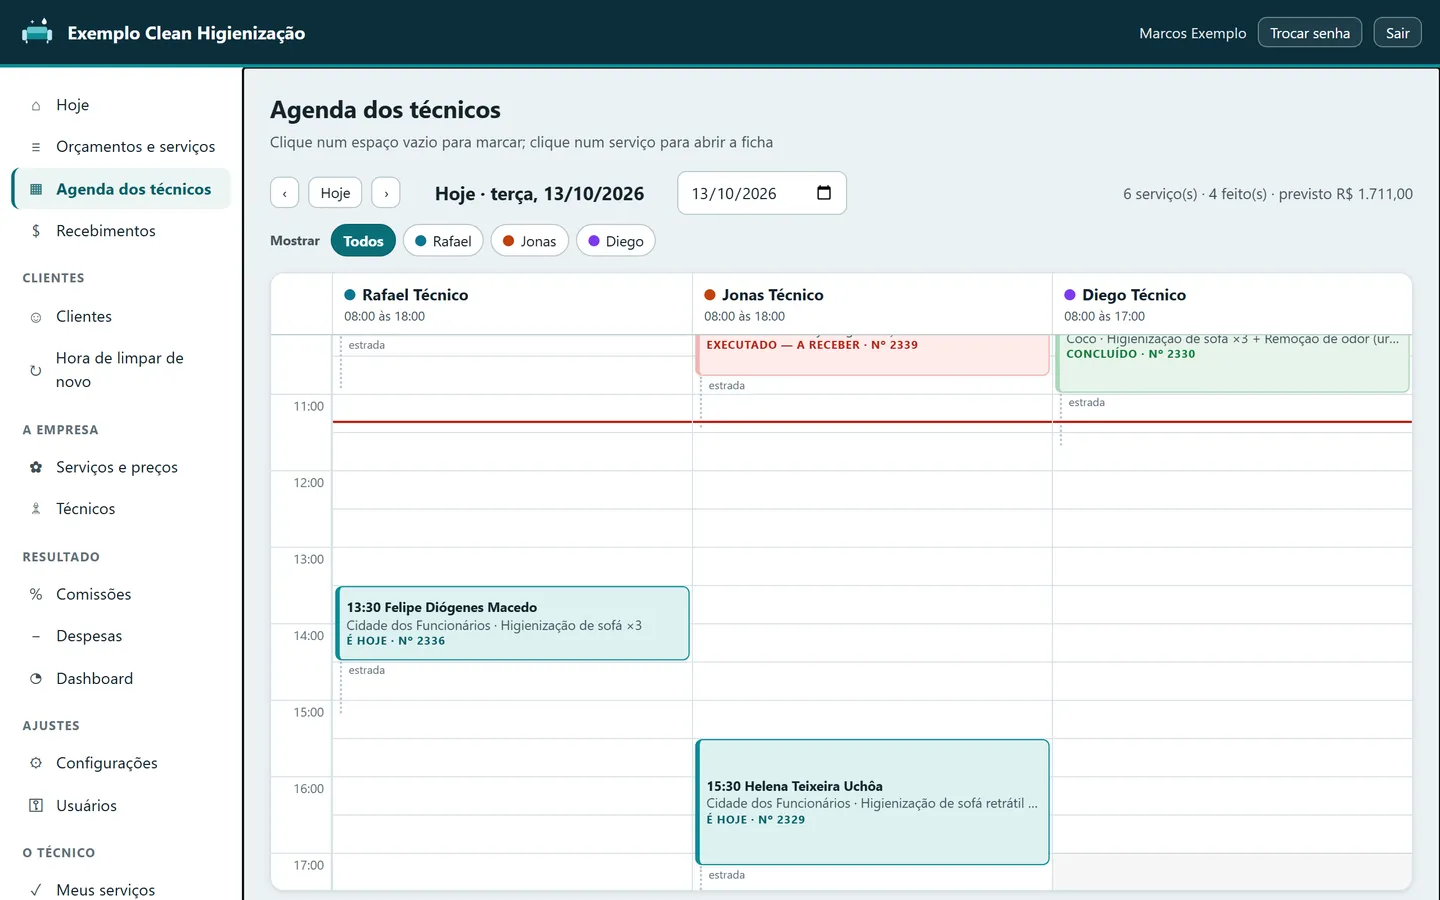Open Orçamentos e serviços page
1440x900 pixels.
point(121,147)
